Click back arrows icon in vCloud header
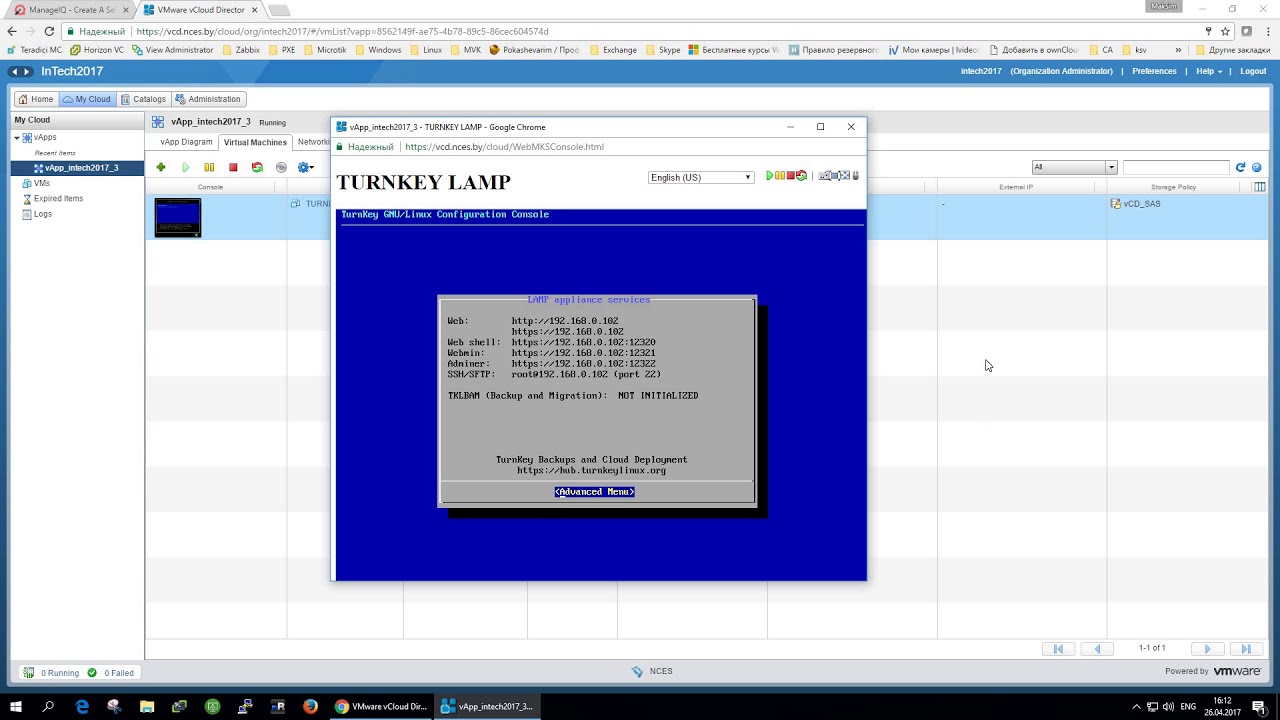This screenshot has width=1280, height=720. (x=14, y=71)
